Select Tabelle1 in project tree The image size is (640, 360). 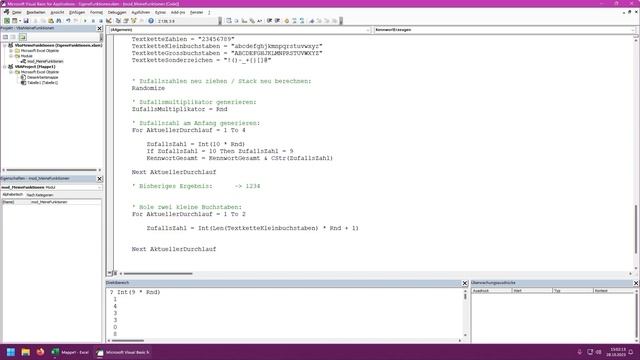click(42, 82)
